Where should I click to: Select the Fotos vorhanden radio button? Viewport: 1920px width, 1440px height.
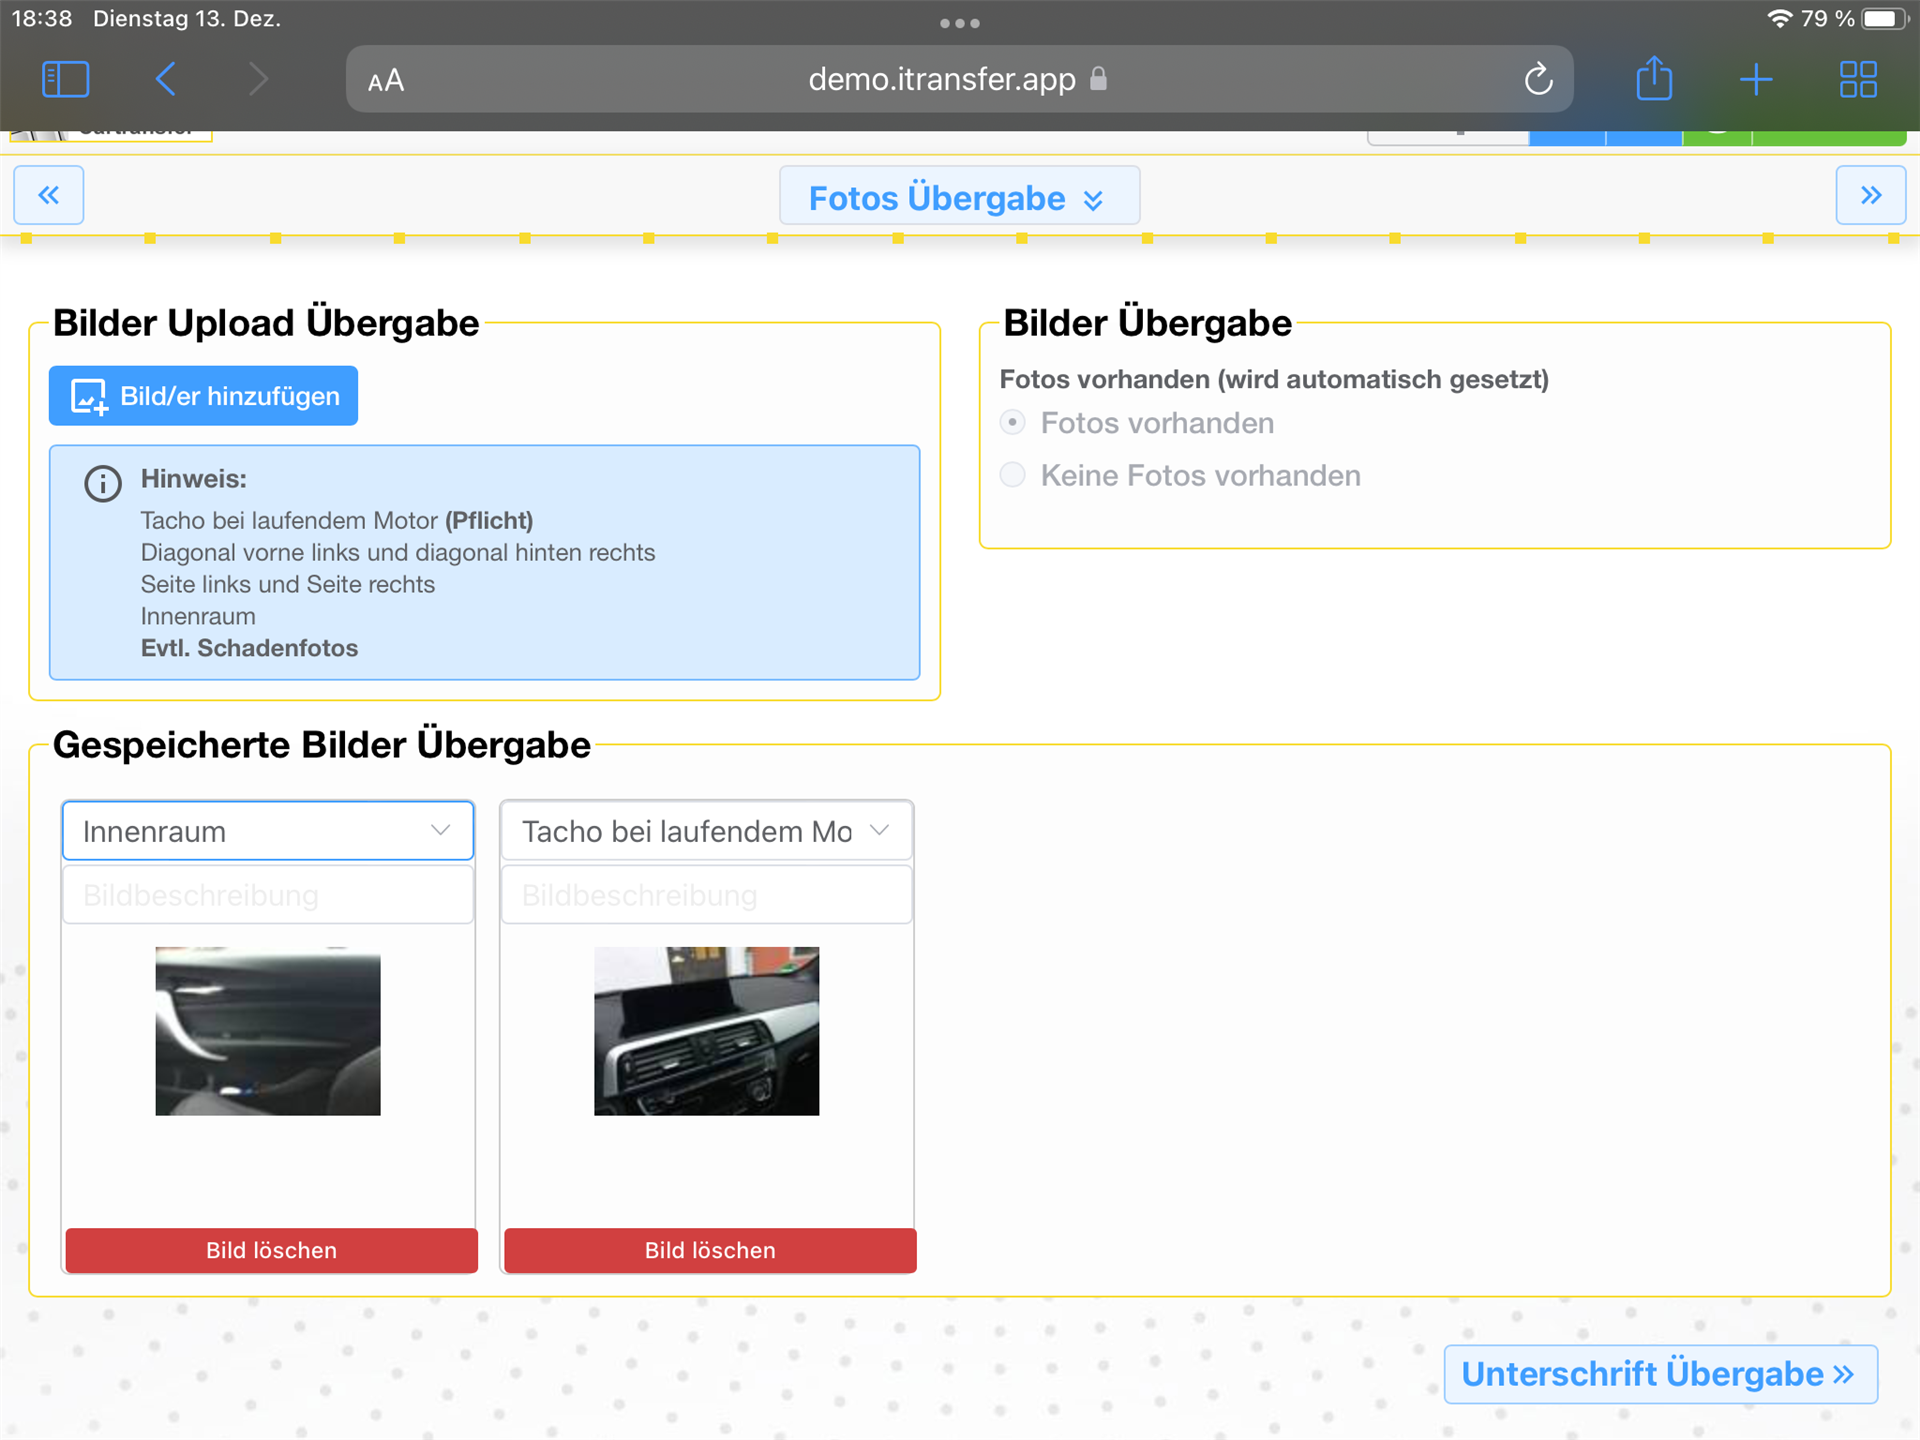click(x=1013, y=423)
